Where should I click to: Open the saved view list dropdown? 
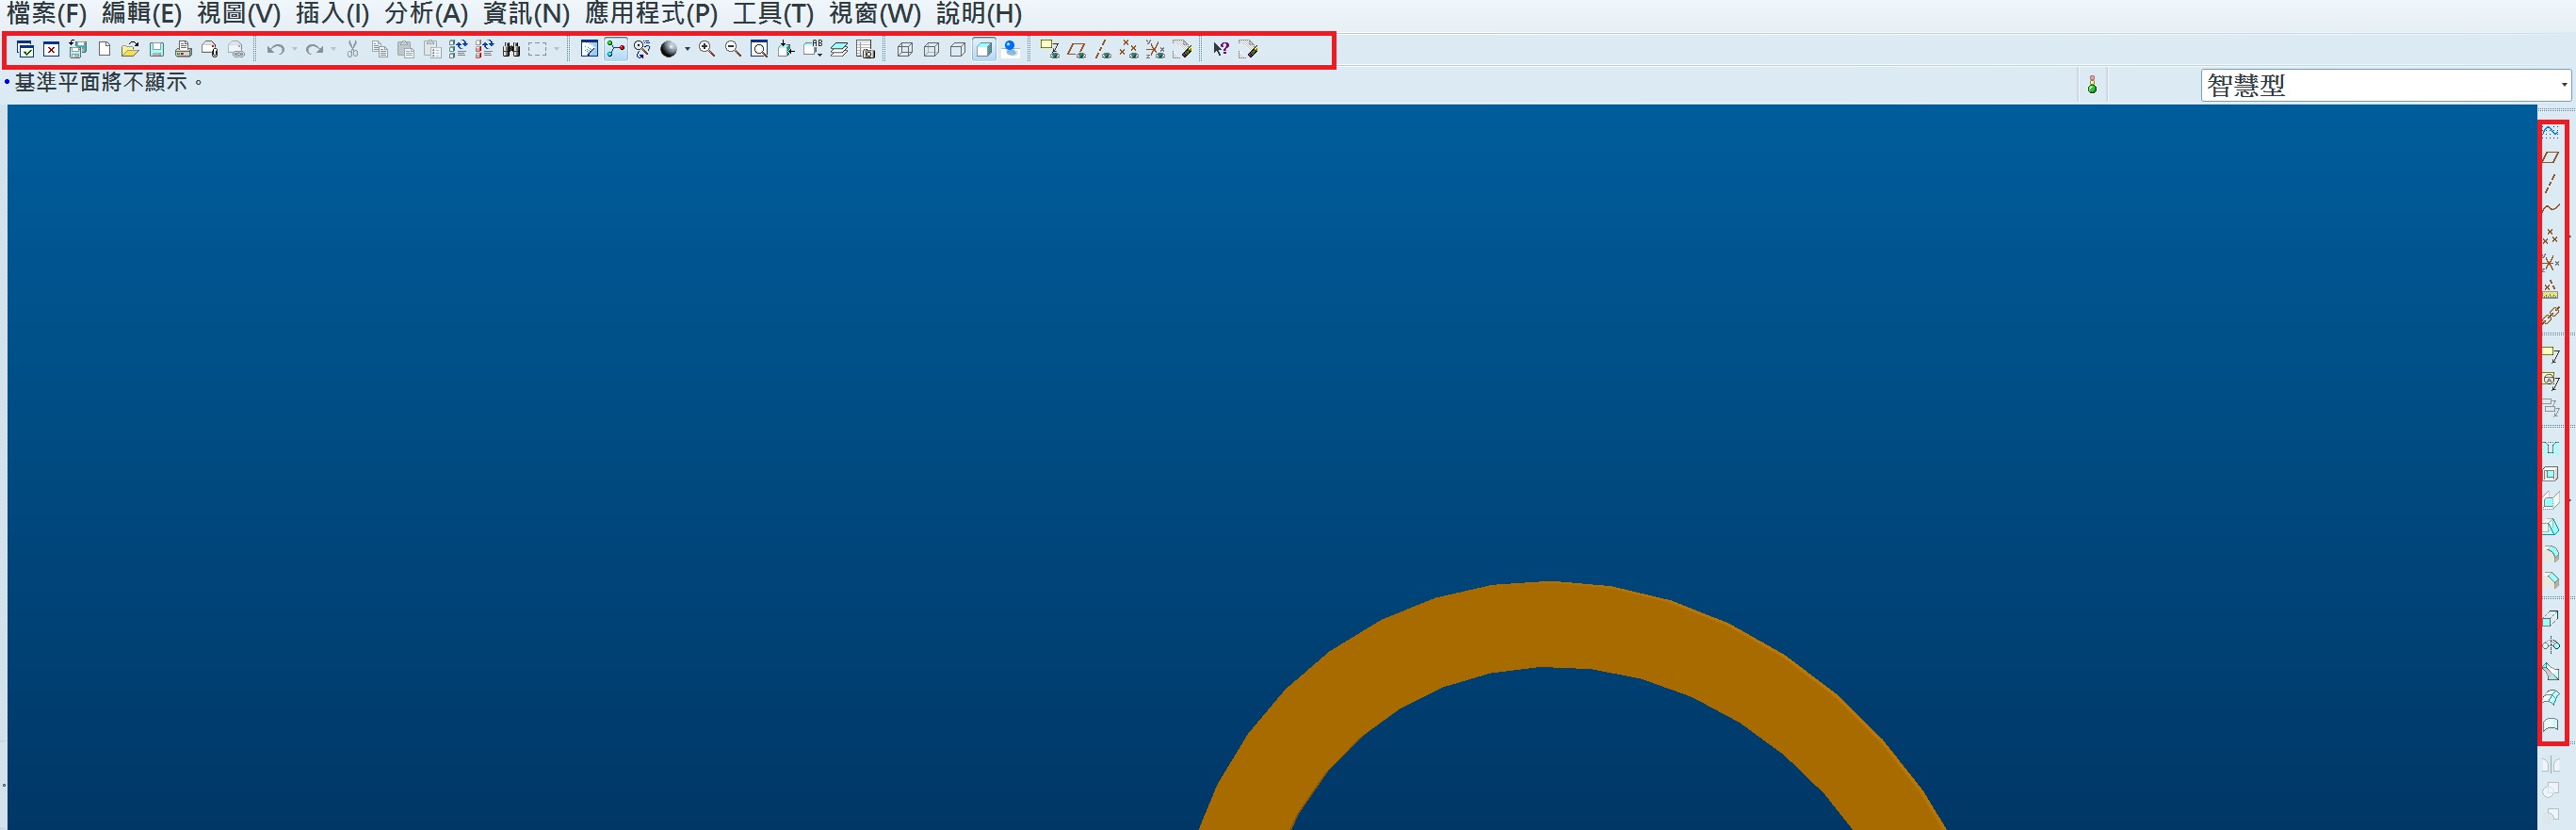pos(812,49)
